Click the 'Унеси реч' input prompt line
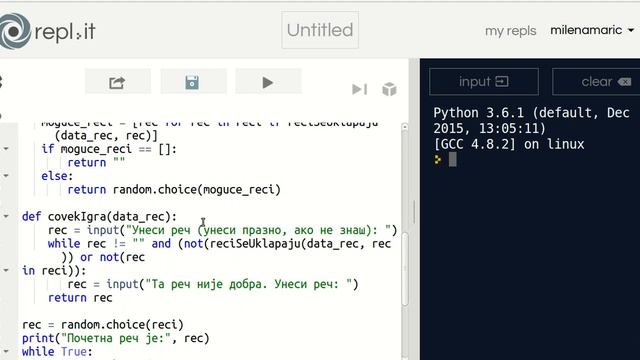 pyautogui.click(x=222, y=230)
